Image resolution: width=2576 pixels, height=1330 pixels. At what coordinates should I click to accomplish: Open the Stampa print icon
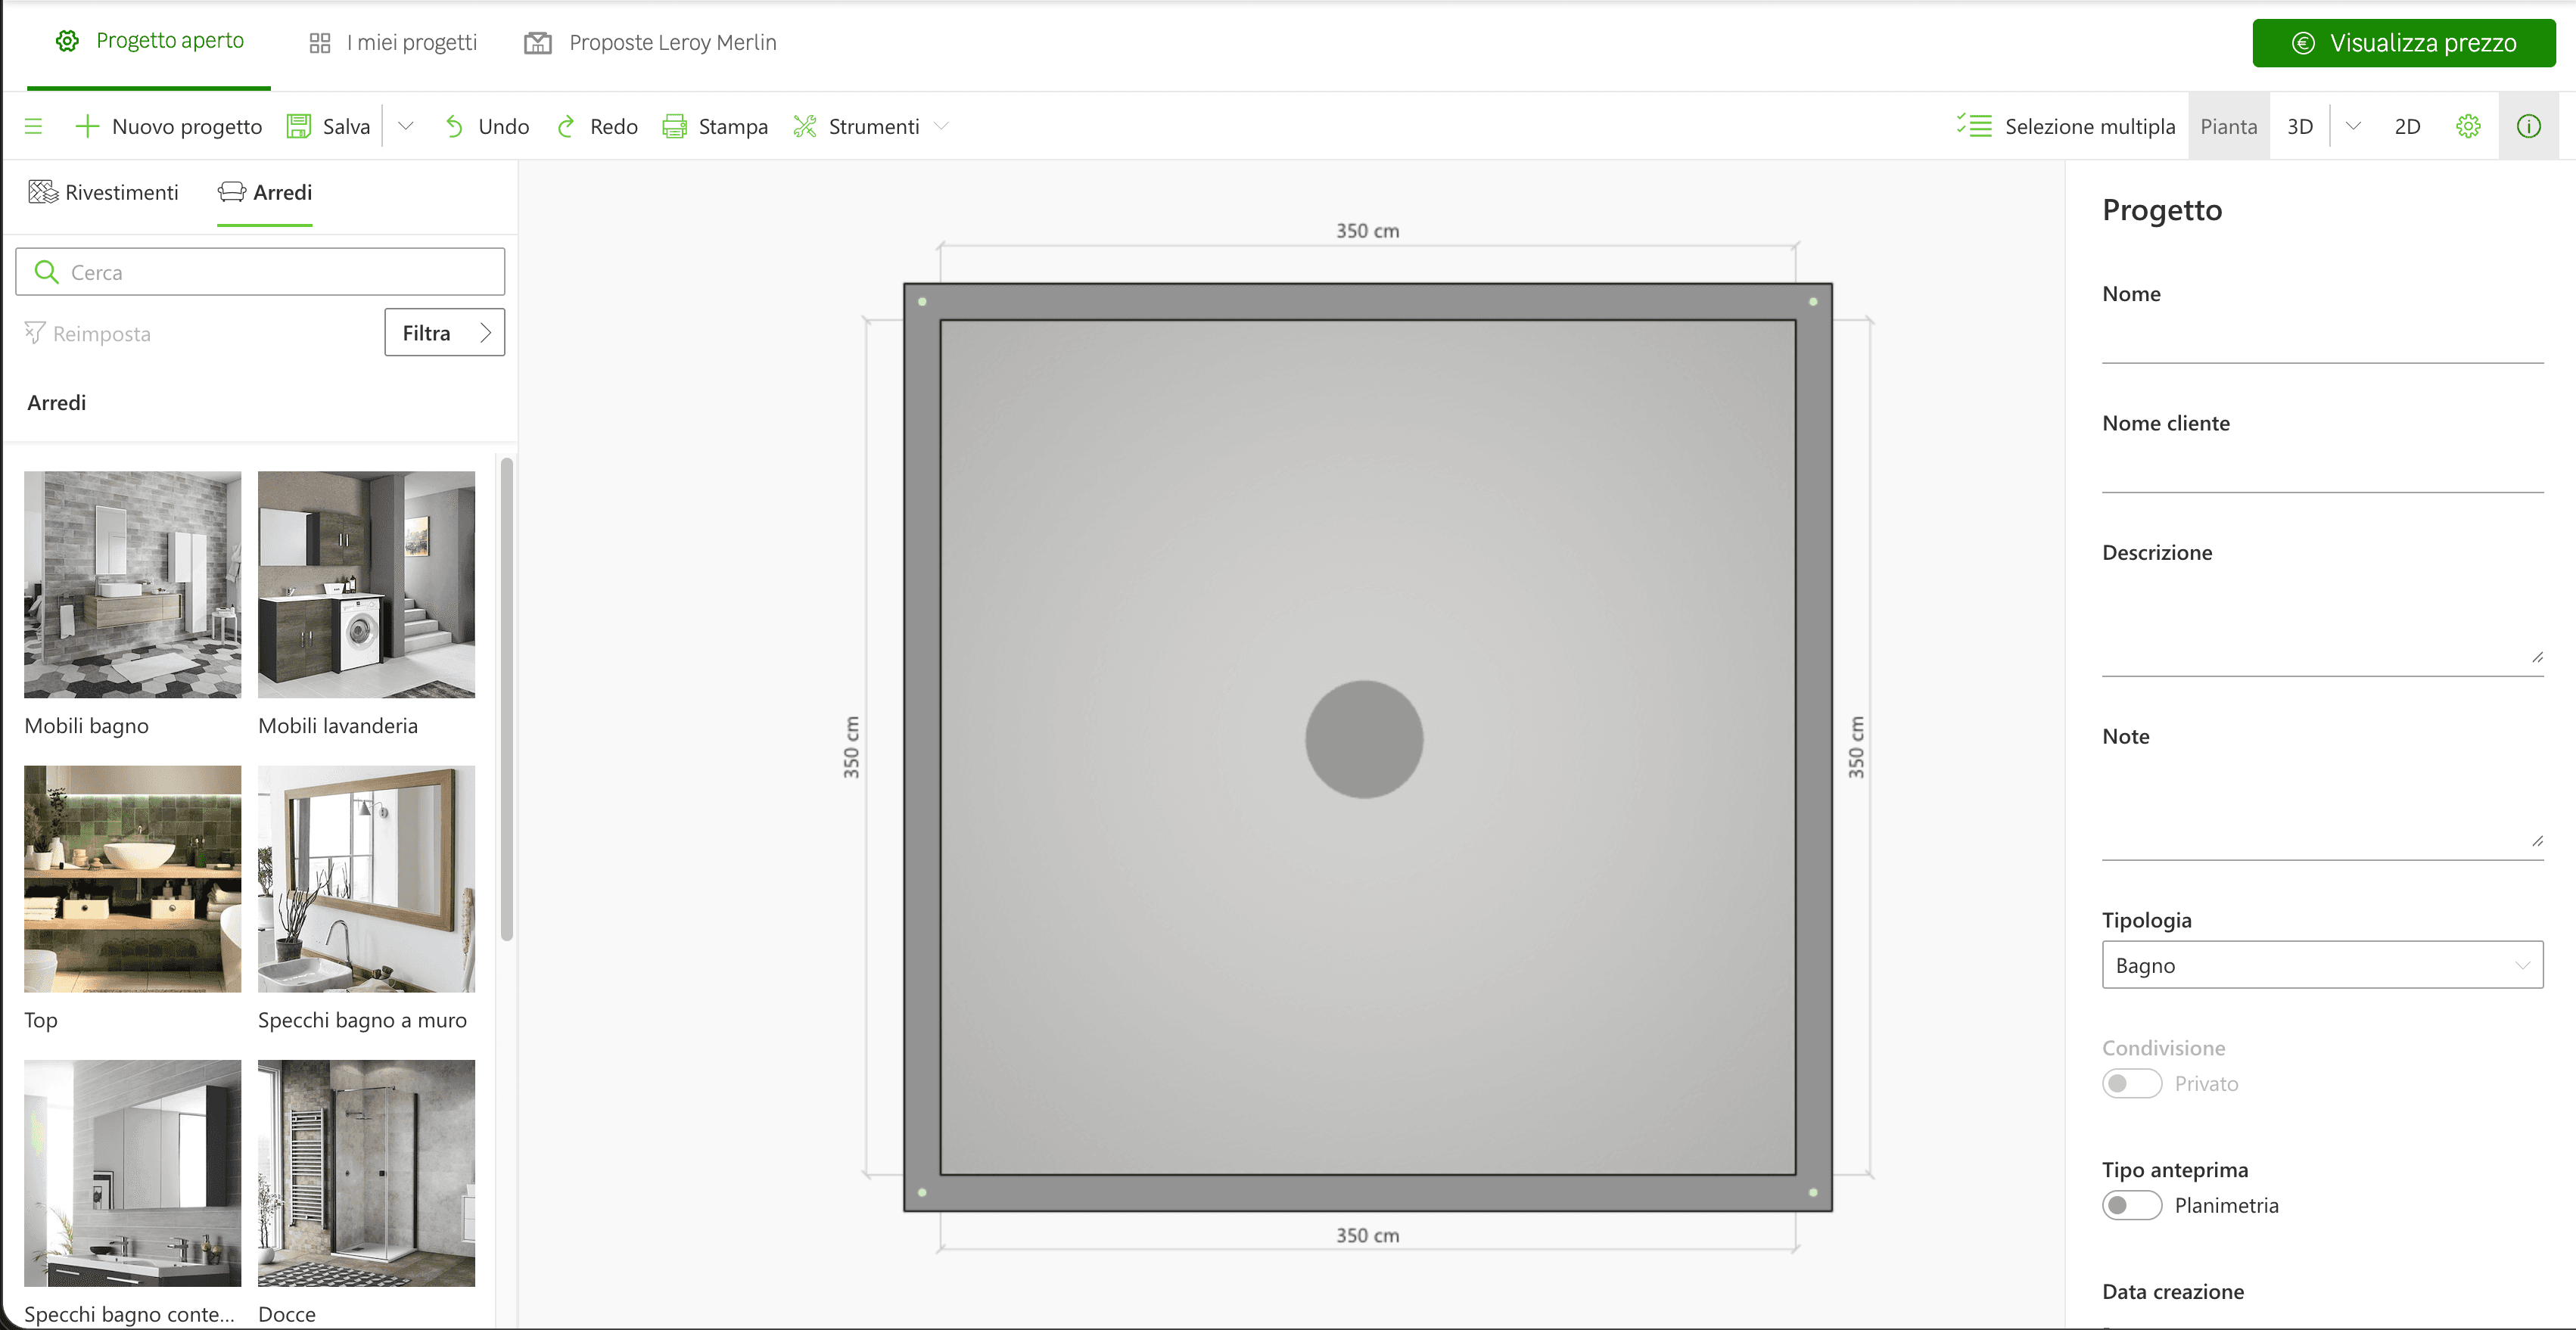pyautogui.click(x=676, y=125)
